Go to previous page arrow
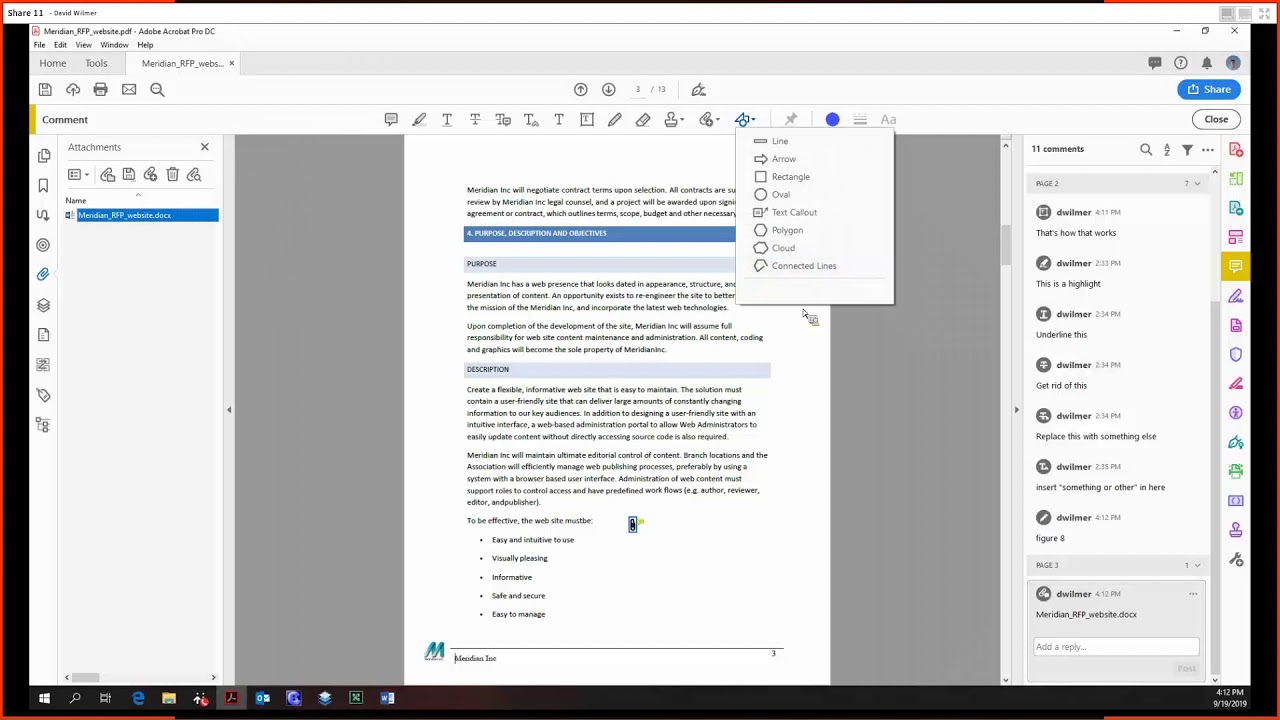 (x=580, y=89)
